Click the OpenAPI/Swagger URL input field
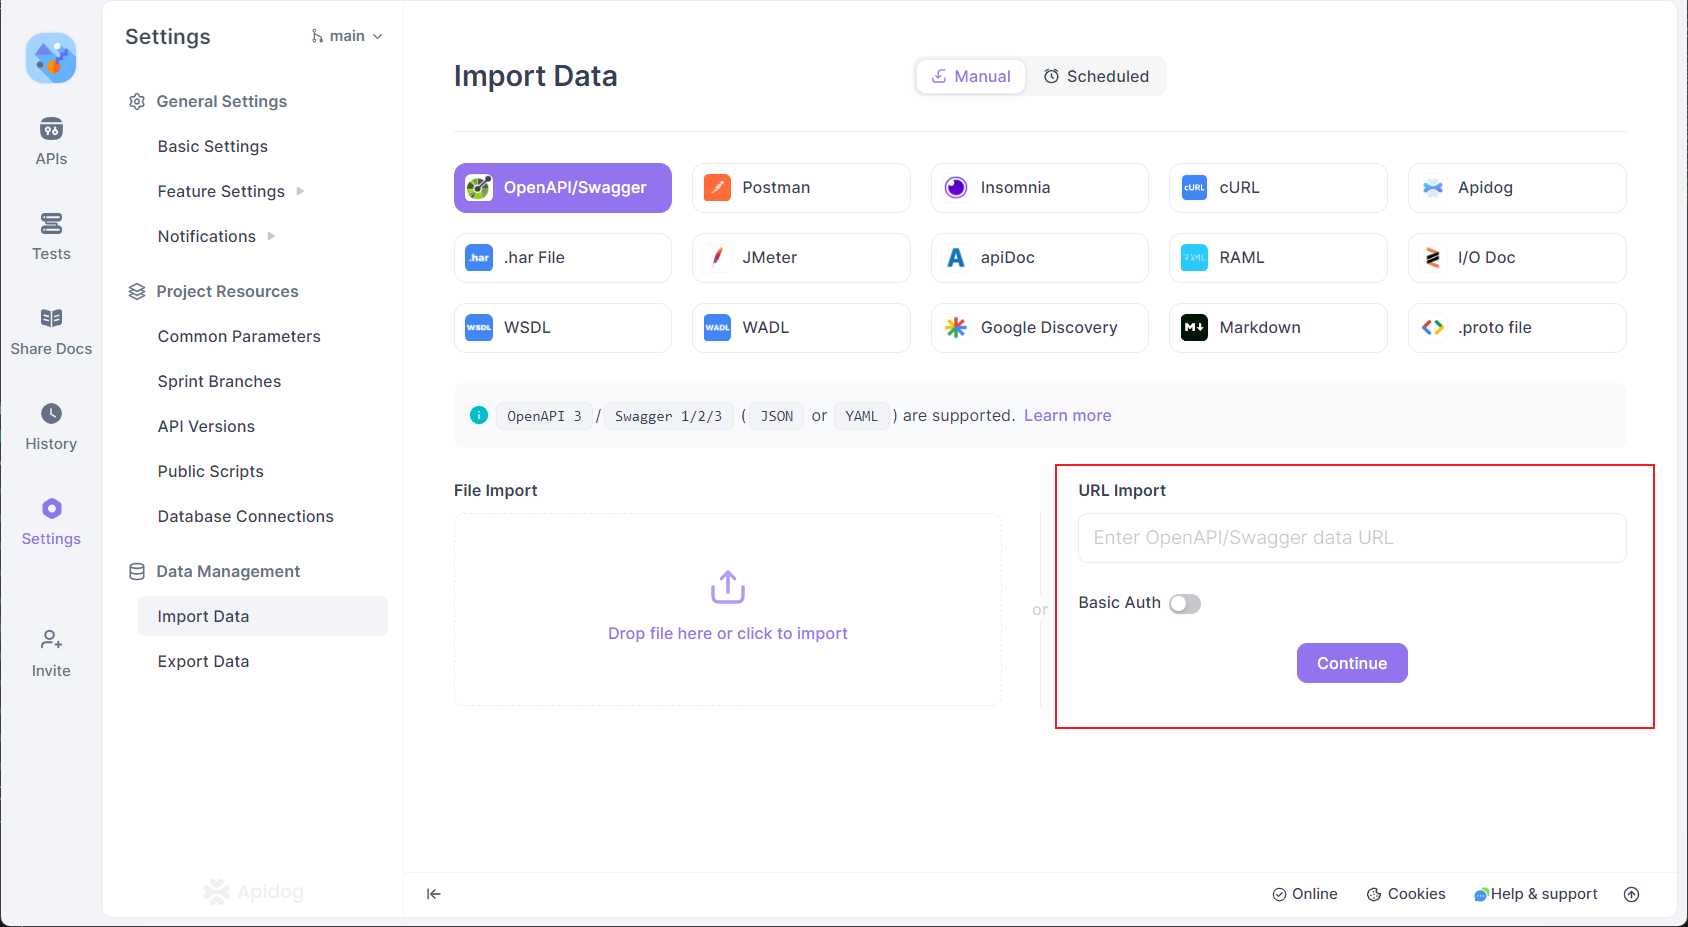Viewport: 1688px width, 927px height. coord(1351,538)
